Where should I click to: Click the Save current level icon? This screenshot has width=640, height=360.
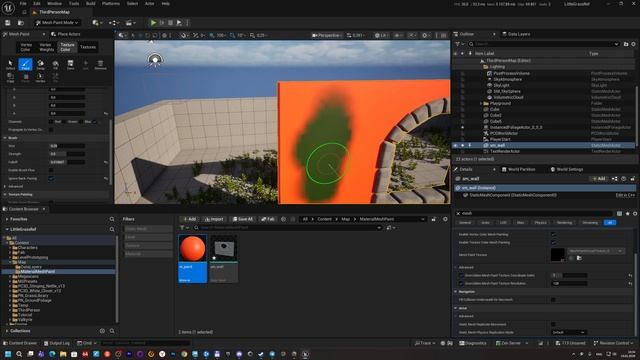click(7, 23)
